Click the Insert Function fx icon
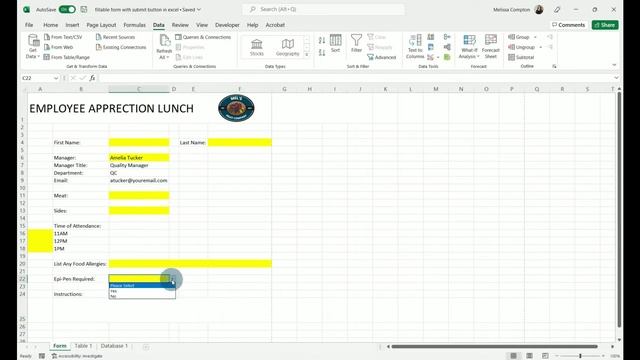640x360 pixels. (93, 78)
